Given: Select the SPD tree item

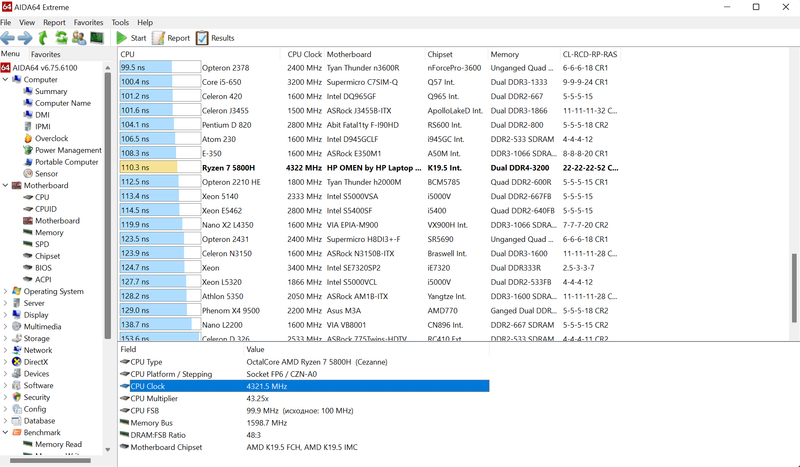Looking at the screenshot, I should 36,244.
